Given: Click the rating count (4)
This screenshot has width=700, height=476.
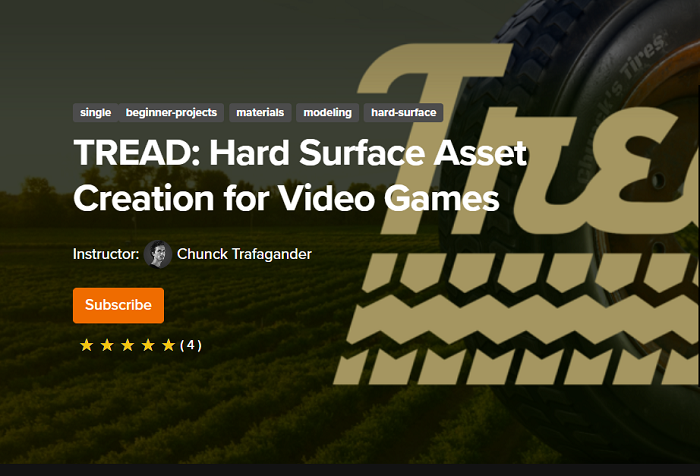Looking at the screenshot, I should (191, 345).
